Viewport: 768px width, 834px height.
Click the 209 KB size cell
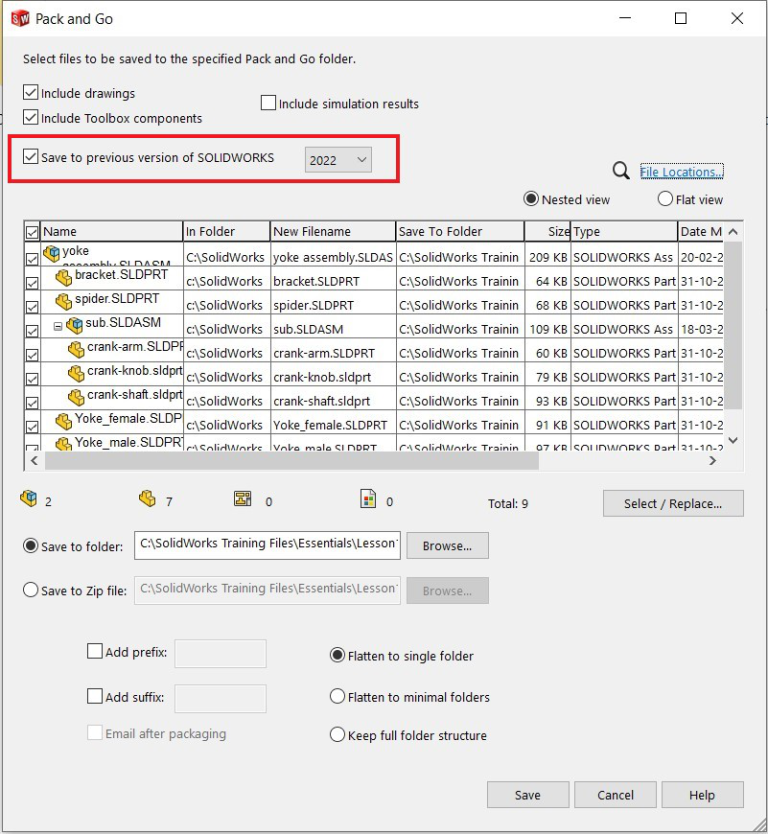pyautogui.click(x=548, y=257)
